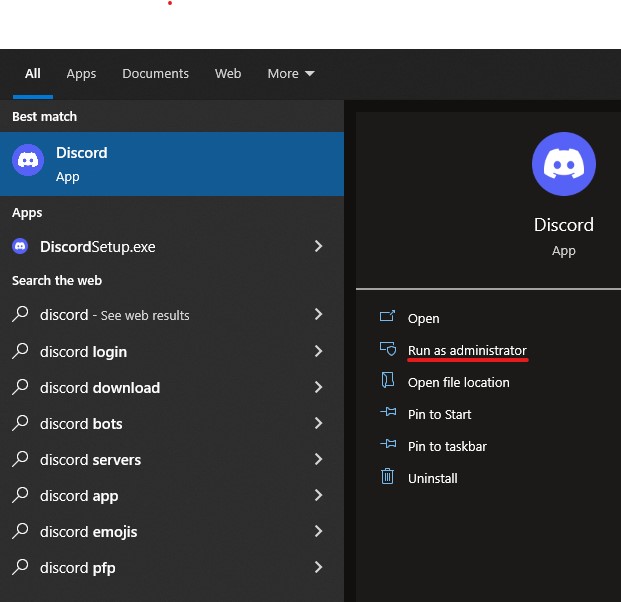Switch to the All search tab
Image resolution: width=621 pixels, height=602 pixels.
(x=32, y=74)
